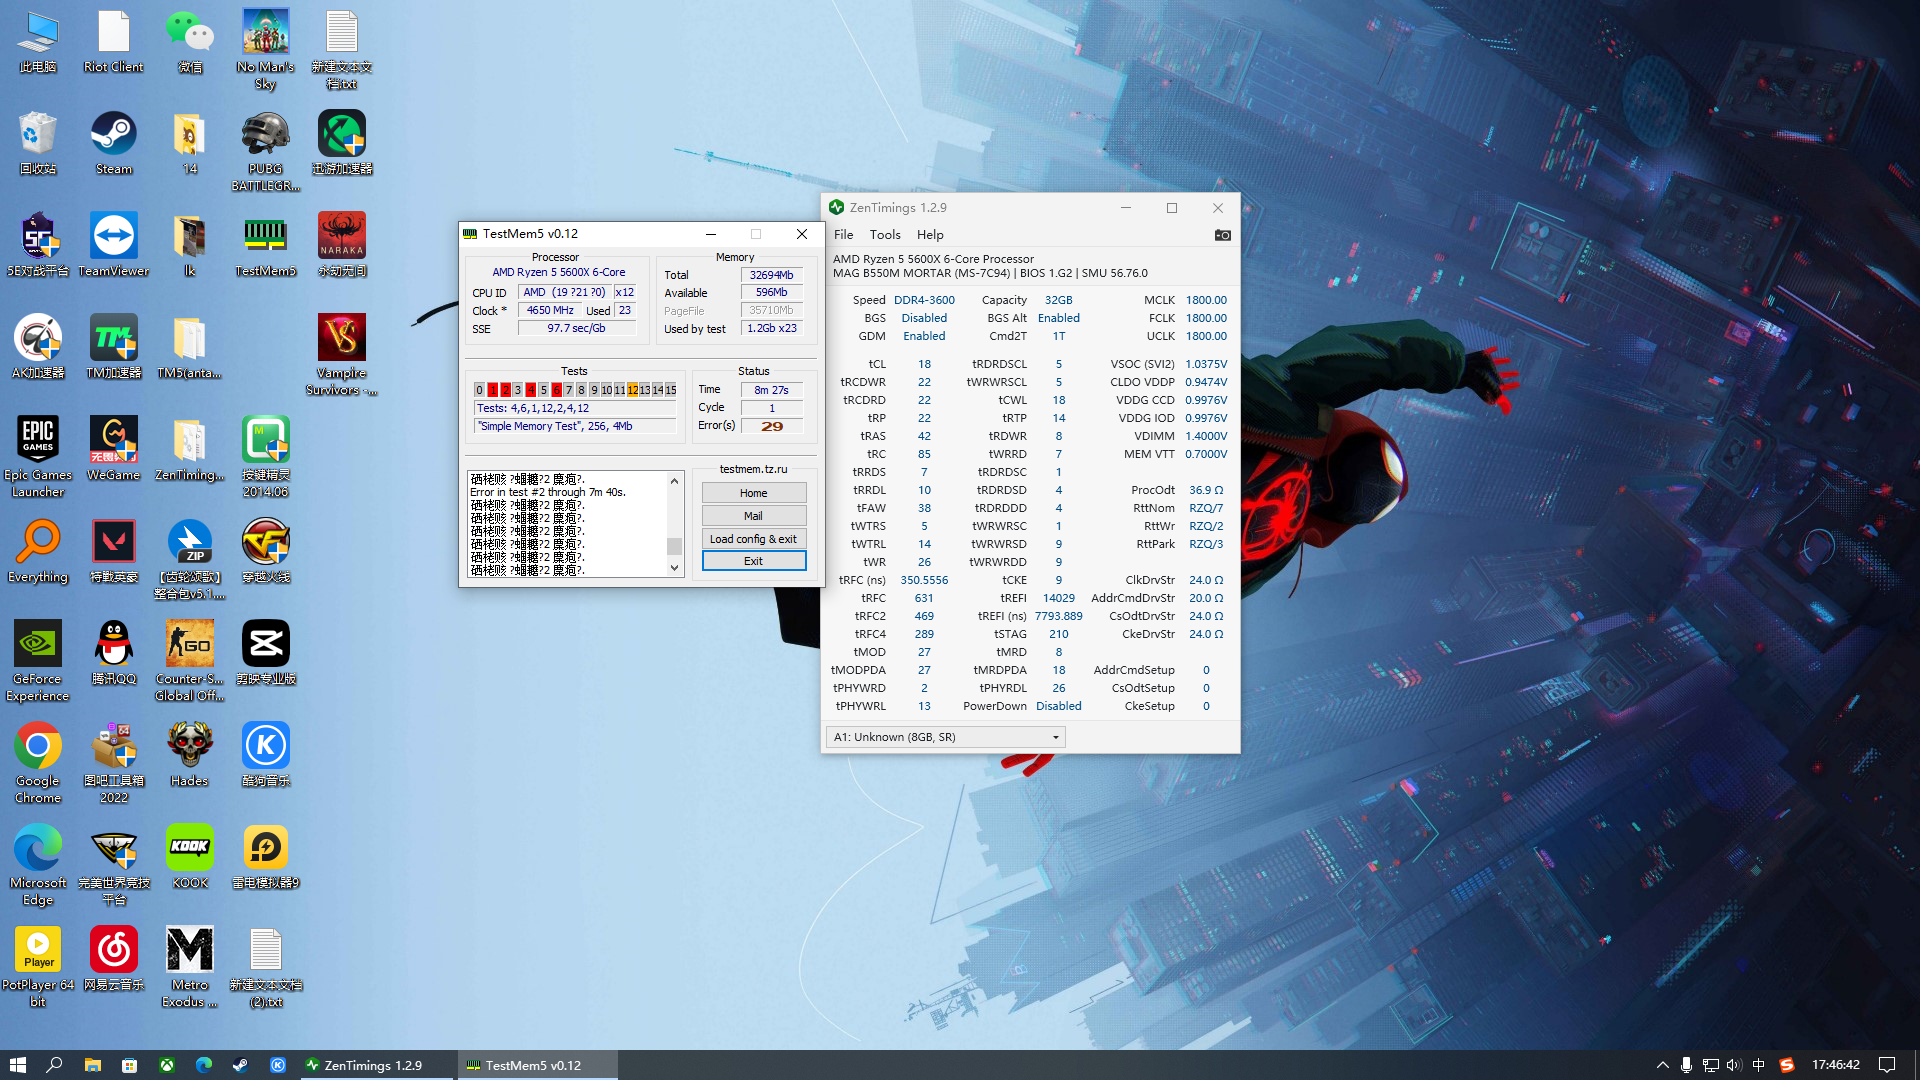
Task: Switch to TestMem5 v0.12 taskbar button
Action: click(538, 1065)
